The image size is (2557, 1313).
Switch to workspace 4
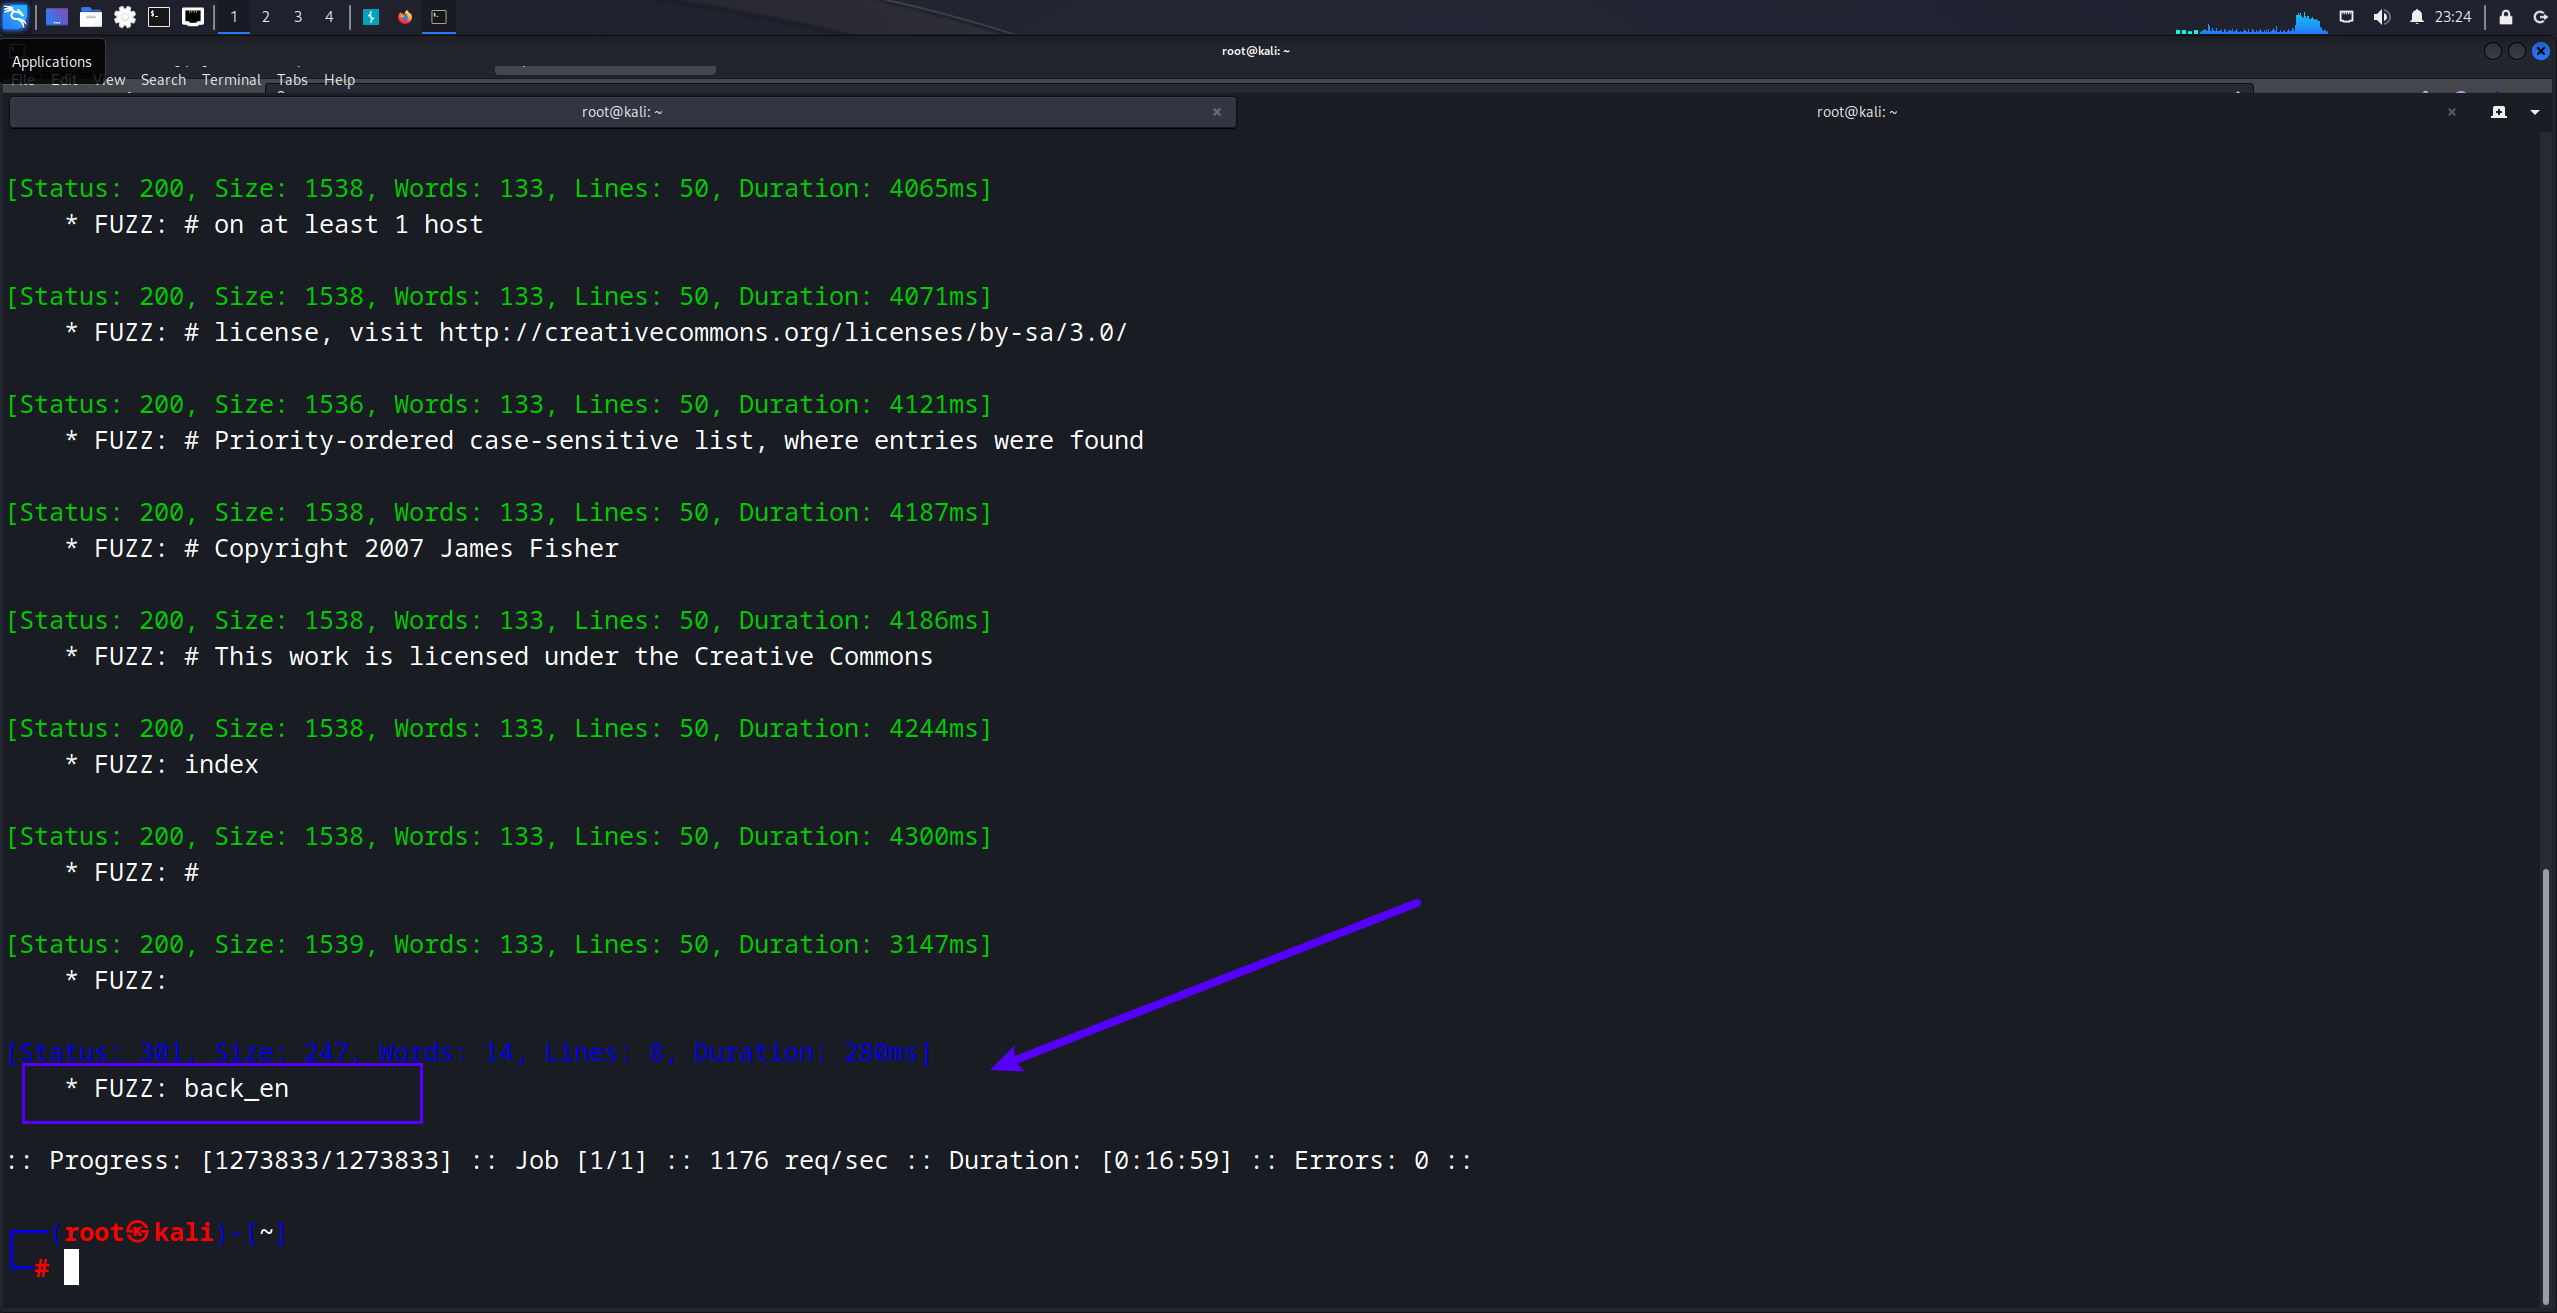click(x=329, y=17)
